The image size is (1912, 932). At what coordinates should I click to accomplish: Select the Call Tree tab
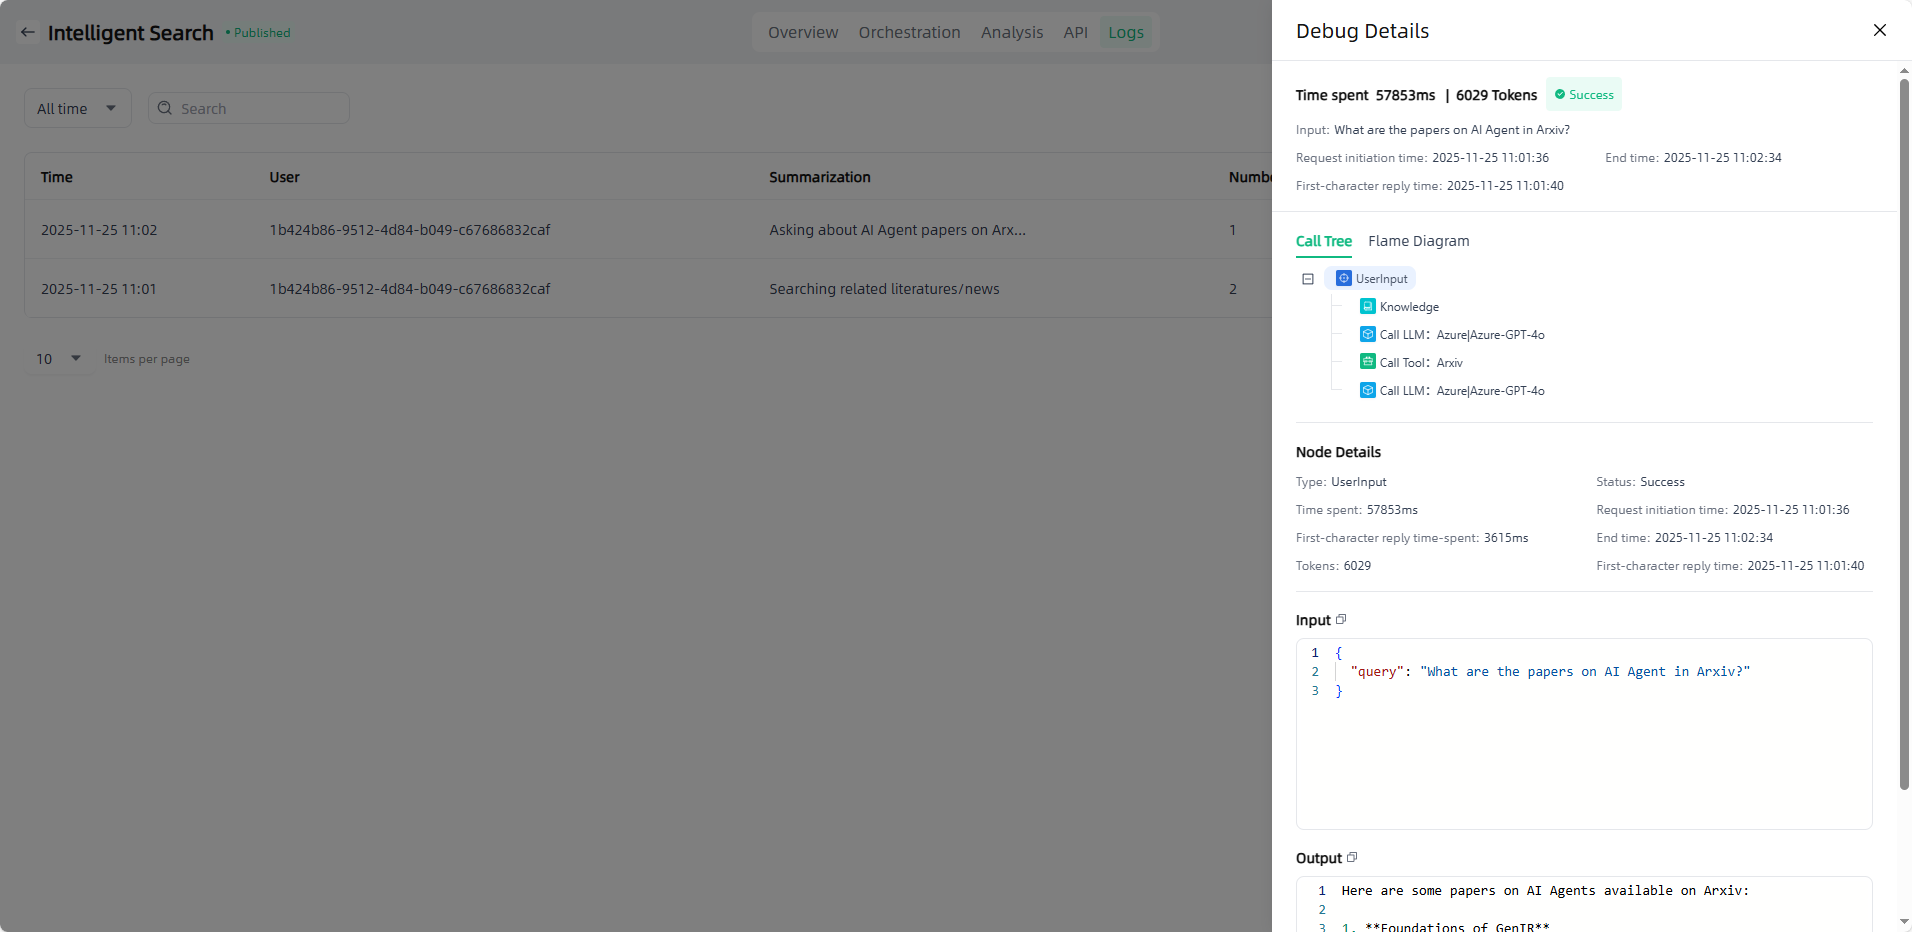pyautogui.click(x=1323, y=241)
